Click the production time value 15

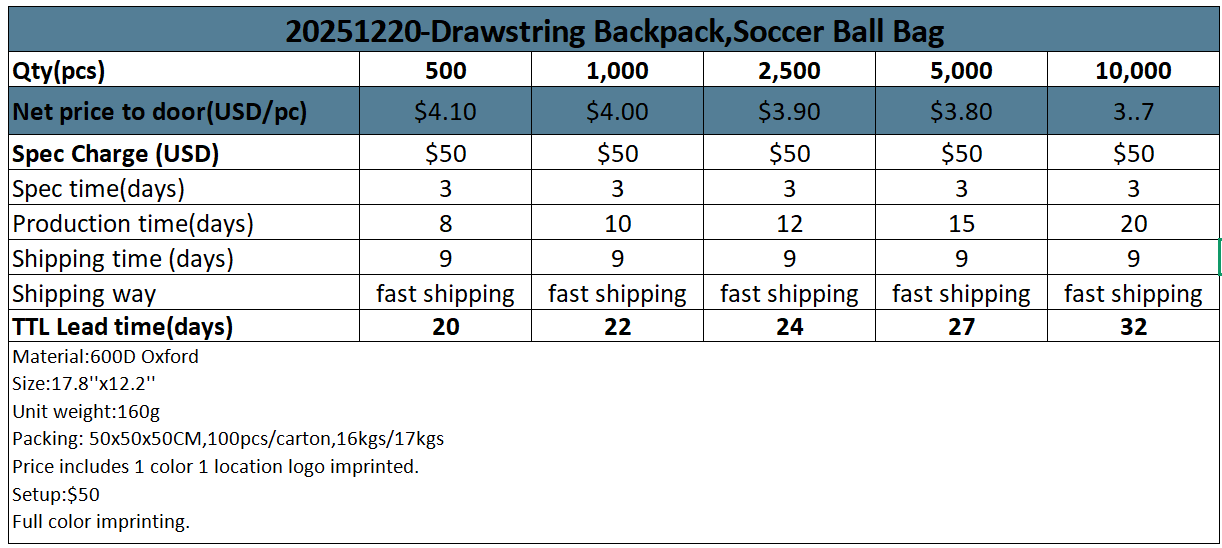tap(961, 224)
